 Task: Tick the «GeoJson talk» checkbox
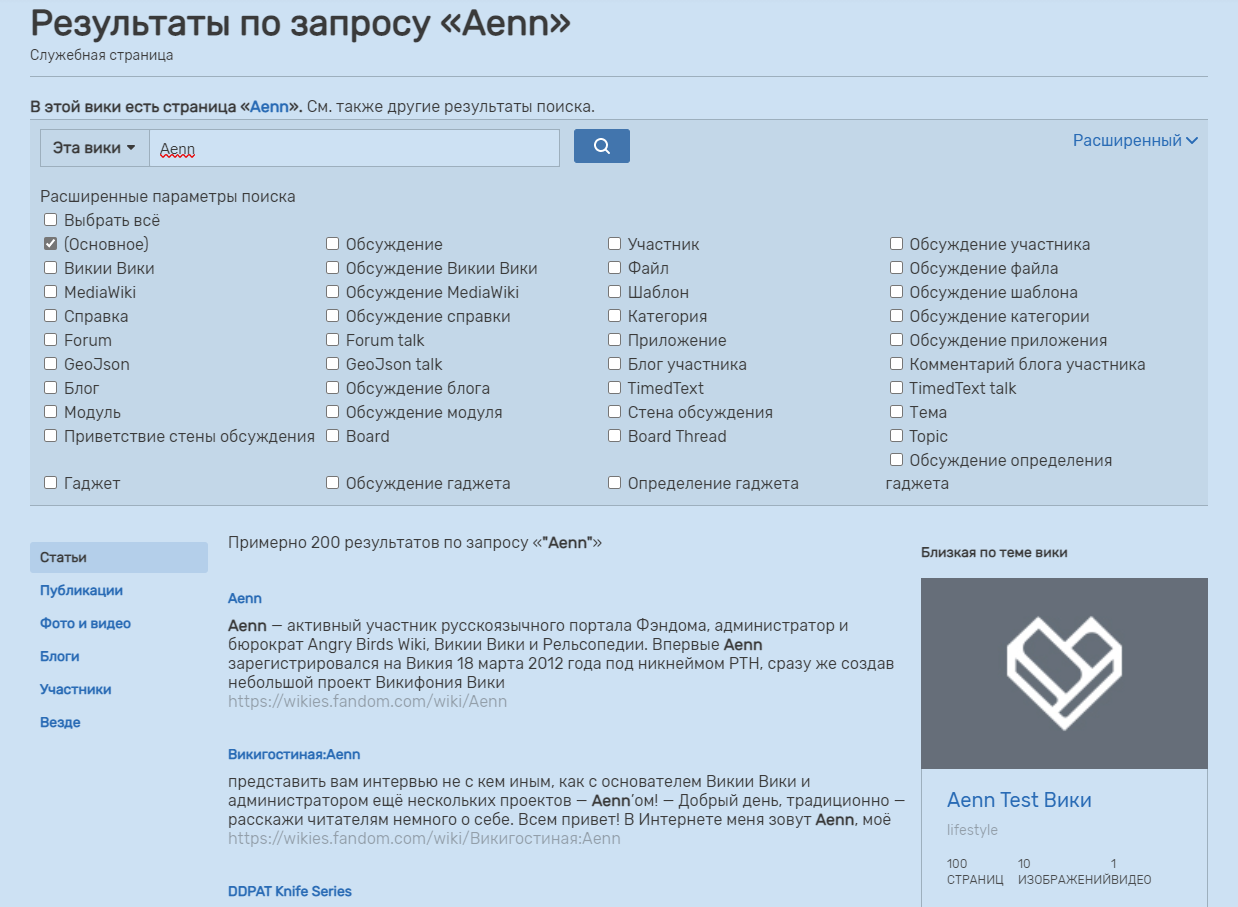[332, 364]
